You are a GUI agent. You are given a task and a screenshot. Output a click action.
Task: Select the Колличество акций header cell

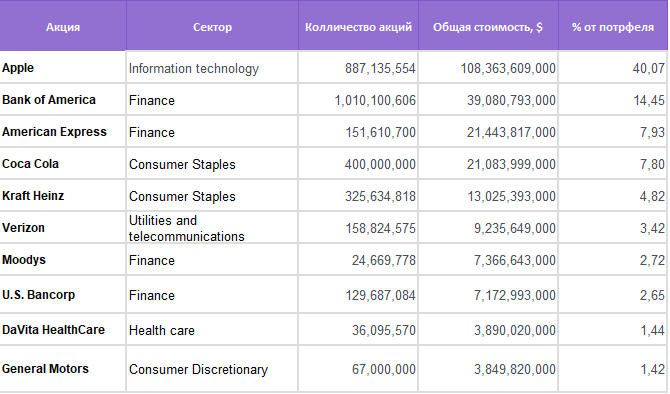click(x=358, y=26)
